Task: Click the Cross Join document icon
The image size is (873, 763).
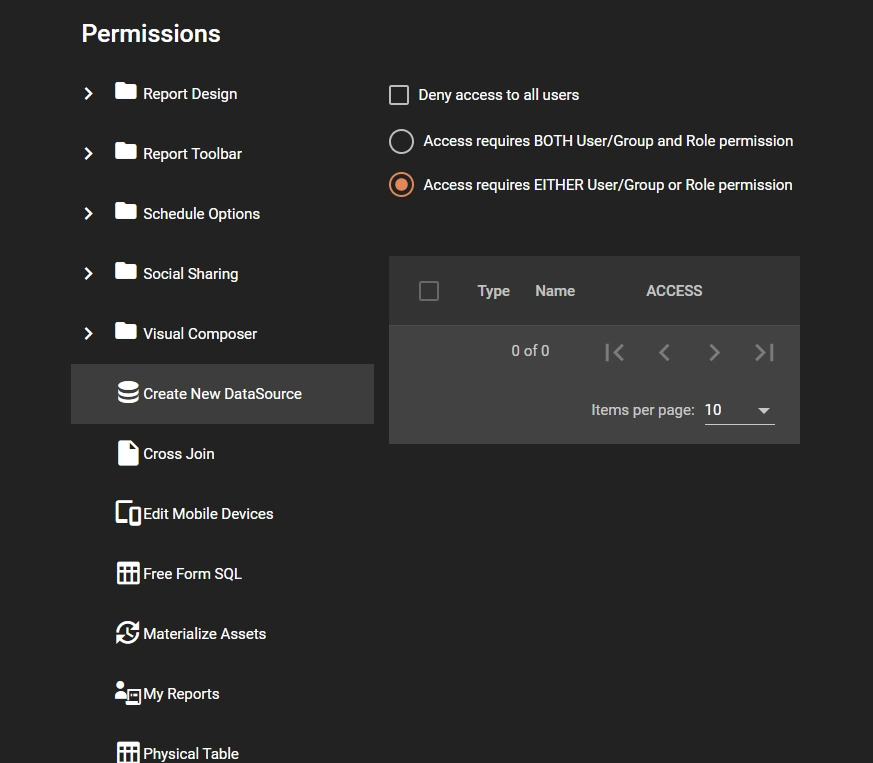Action: point(128,453)
